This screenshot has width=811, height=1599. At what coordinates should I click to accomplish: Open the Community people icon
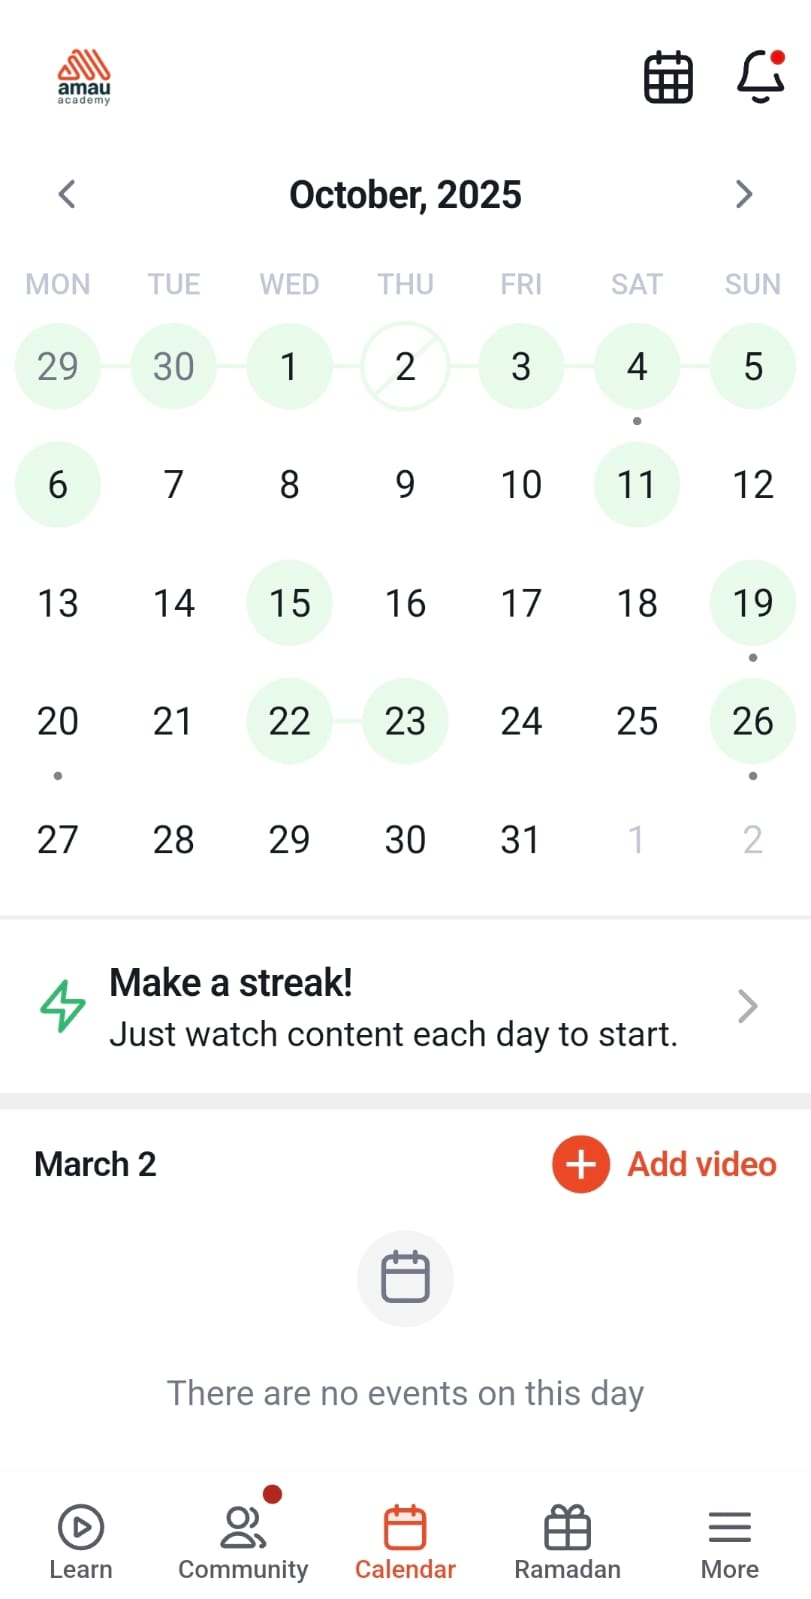pos(243,1527)
